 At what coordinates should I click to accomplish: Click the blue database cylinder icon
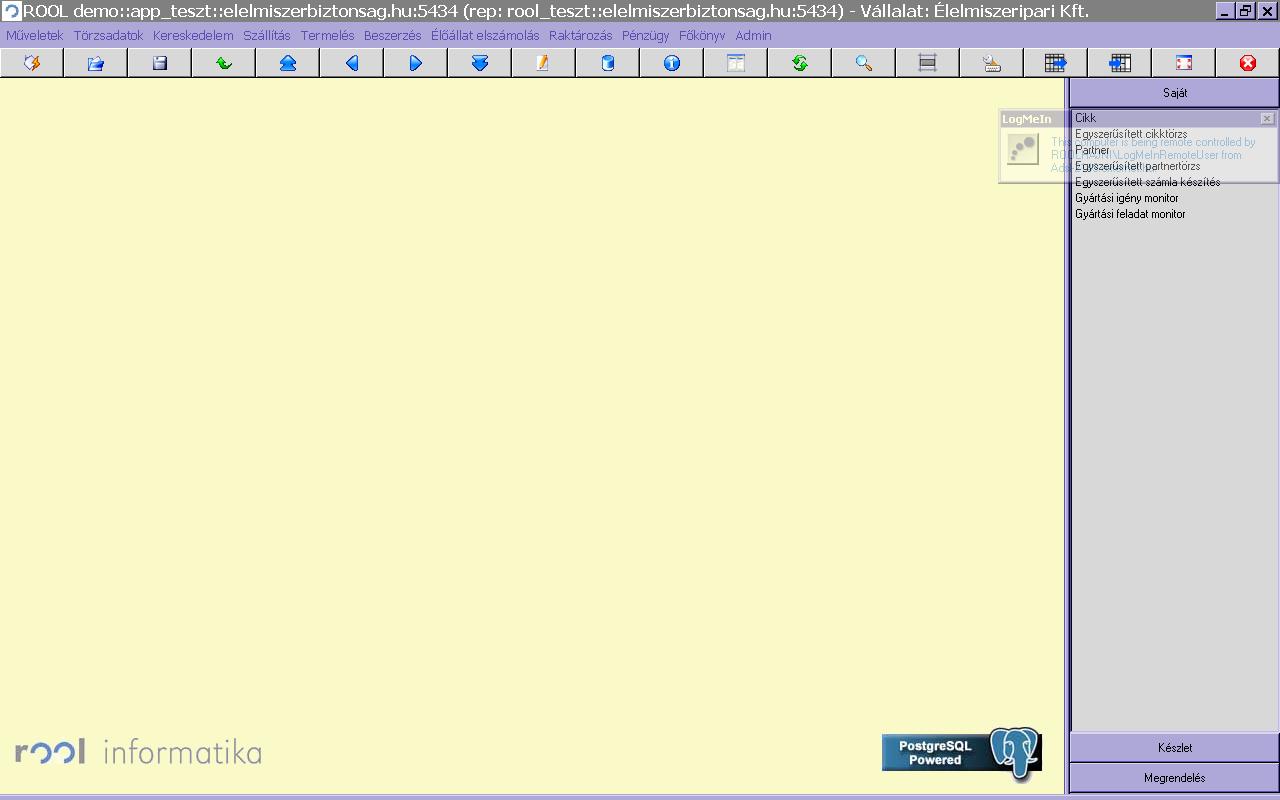pos(607,63)
